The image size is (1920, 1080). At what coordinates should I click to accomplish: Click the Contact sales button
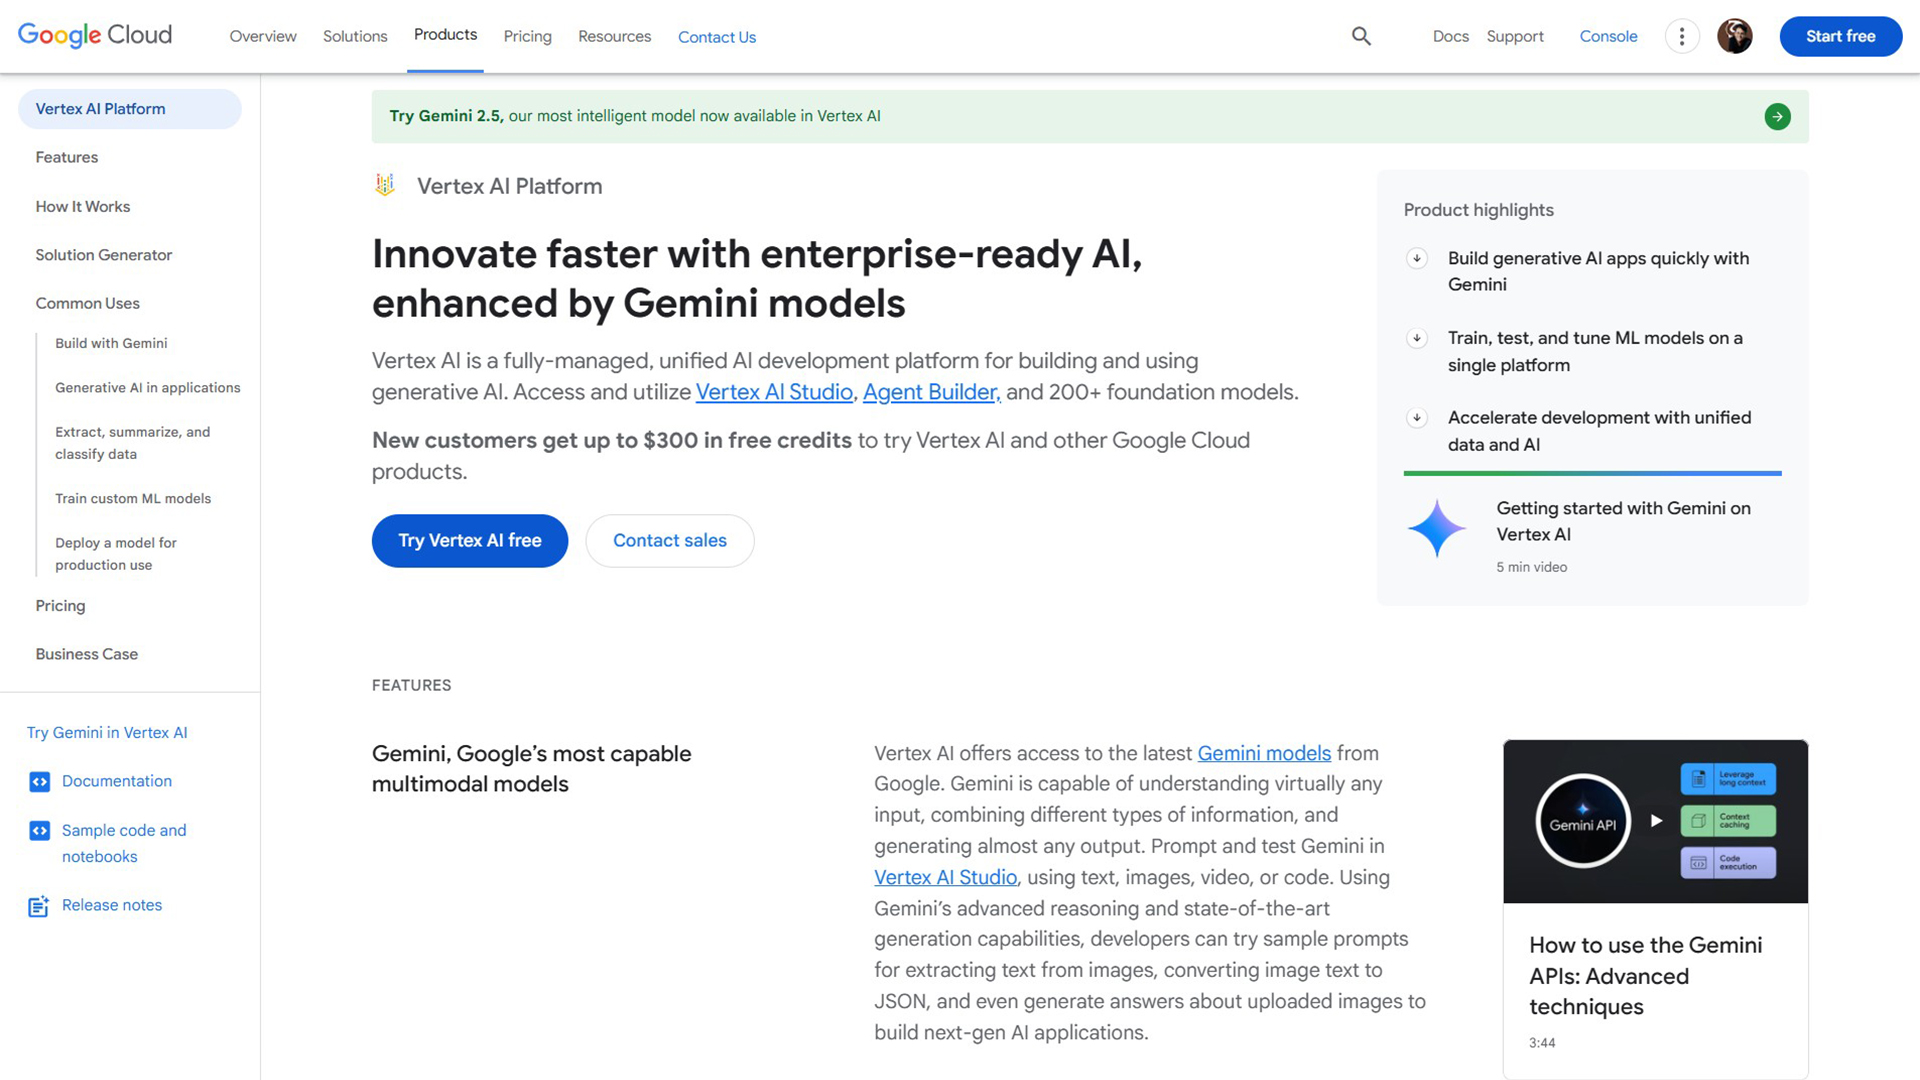pyautogui.click(x=670, y=541)
